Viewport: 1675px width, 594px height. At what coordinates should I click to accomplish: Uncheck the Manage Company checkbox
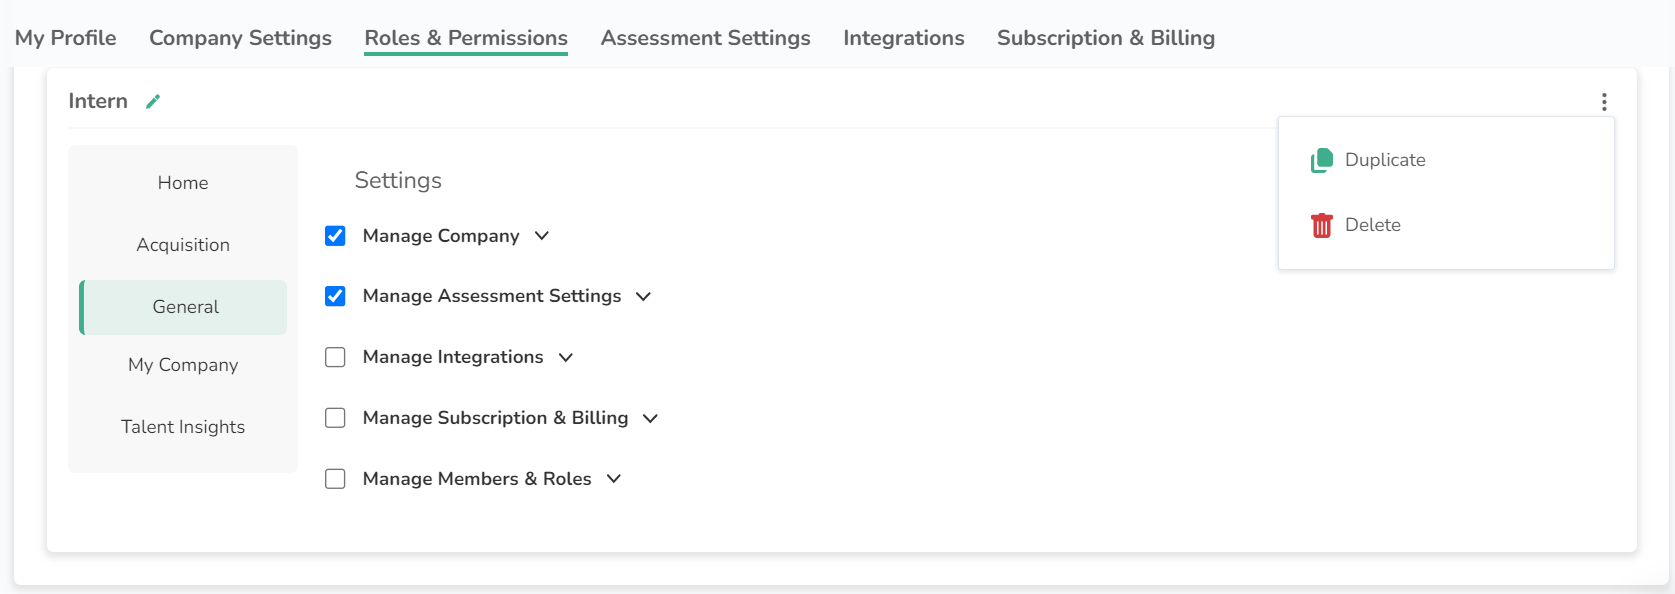(335, 236)
